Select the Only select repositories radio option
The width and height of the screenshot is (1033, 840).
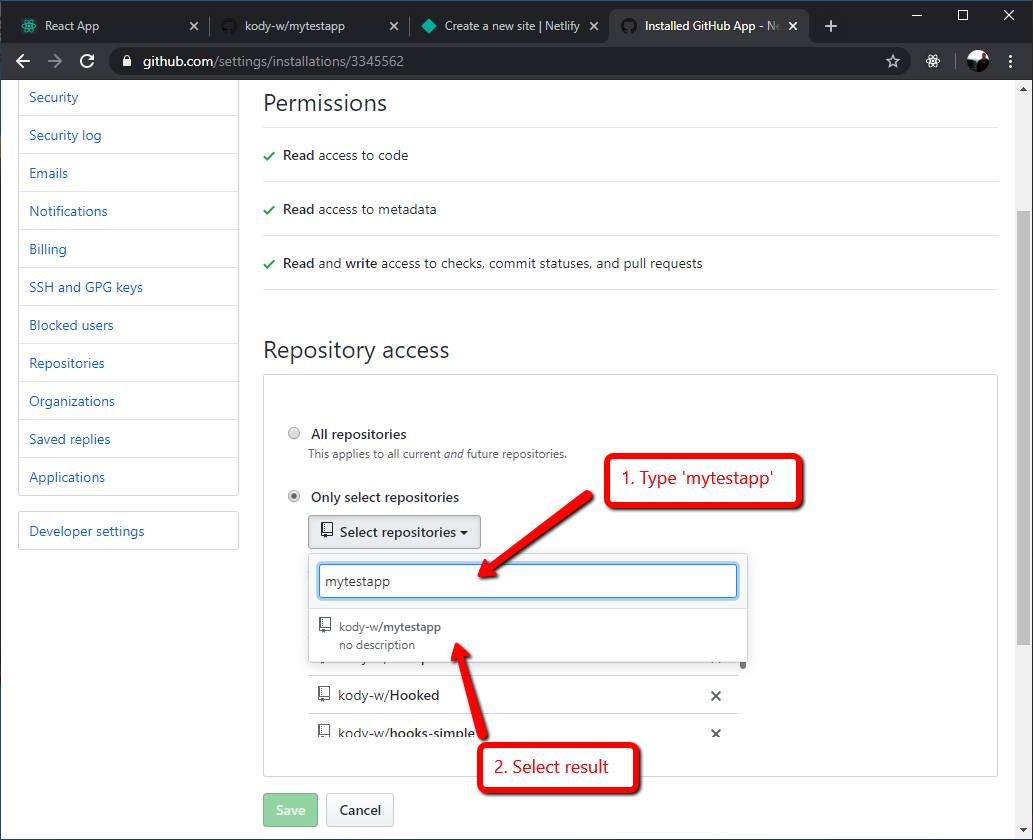tap(294, 496)
